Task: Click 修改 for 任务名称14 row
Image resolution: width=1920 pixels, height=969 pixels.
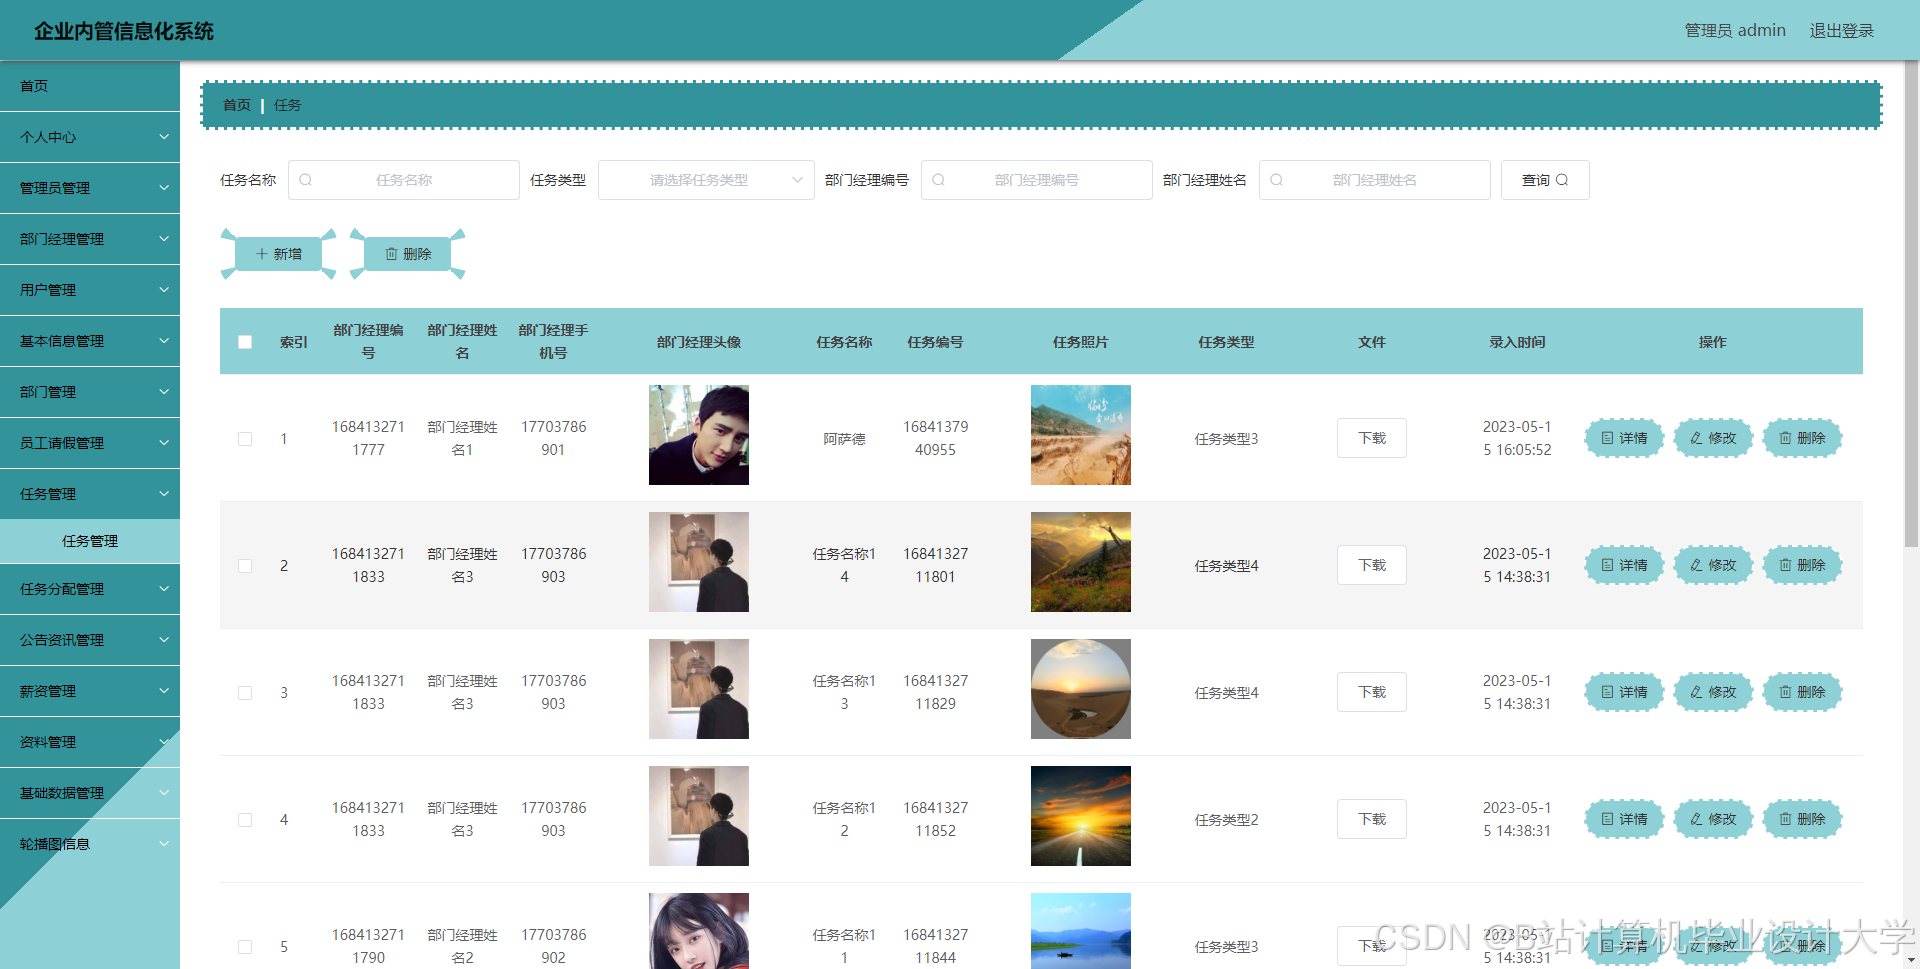Action: (1713, 565)
